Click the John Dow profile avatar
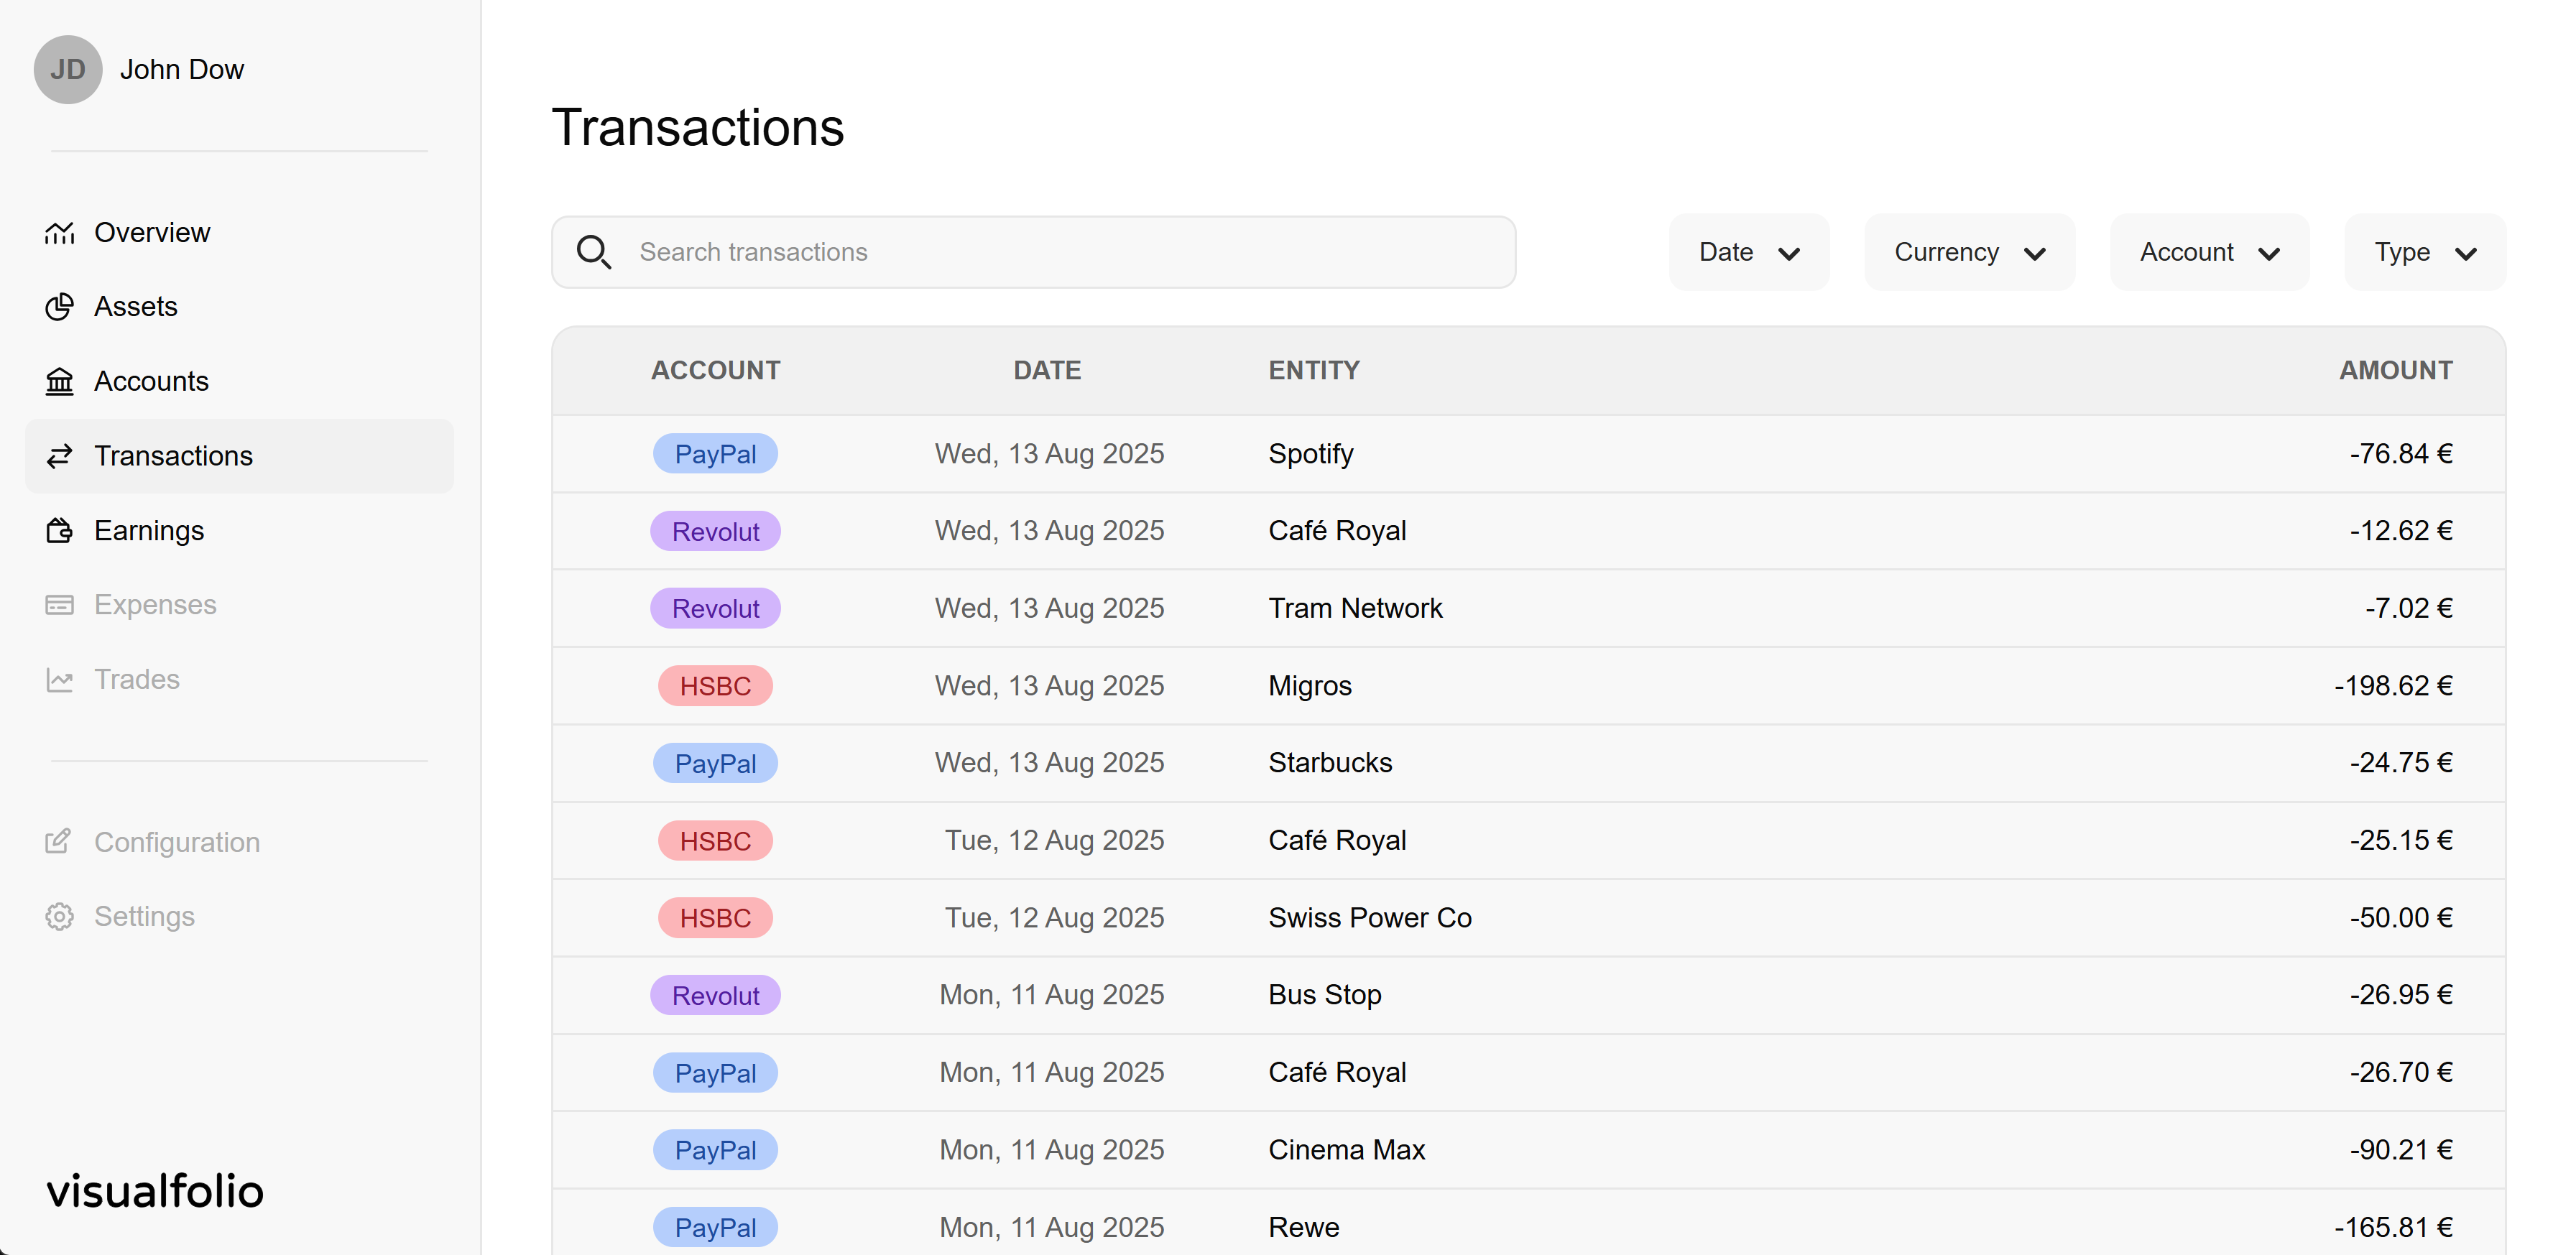 (68, 69)
